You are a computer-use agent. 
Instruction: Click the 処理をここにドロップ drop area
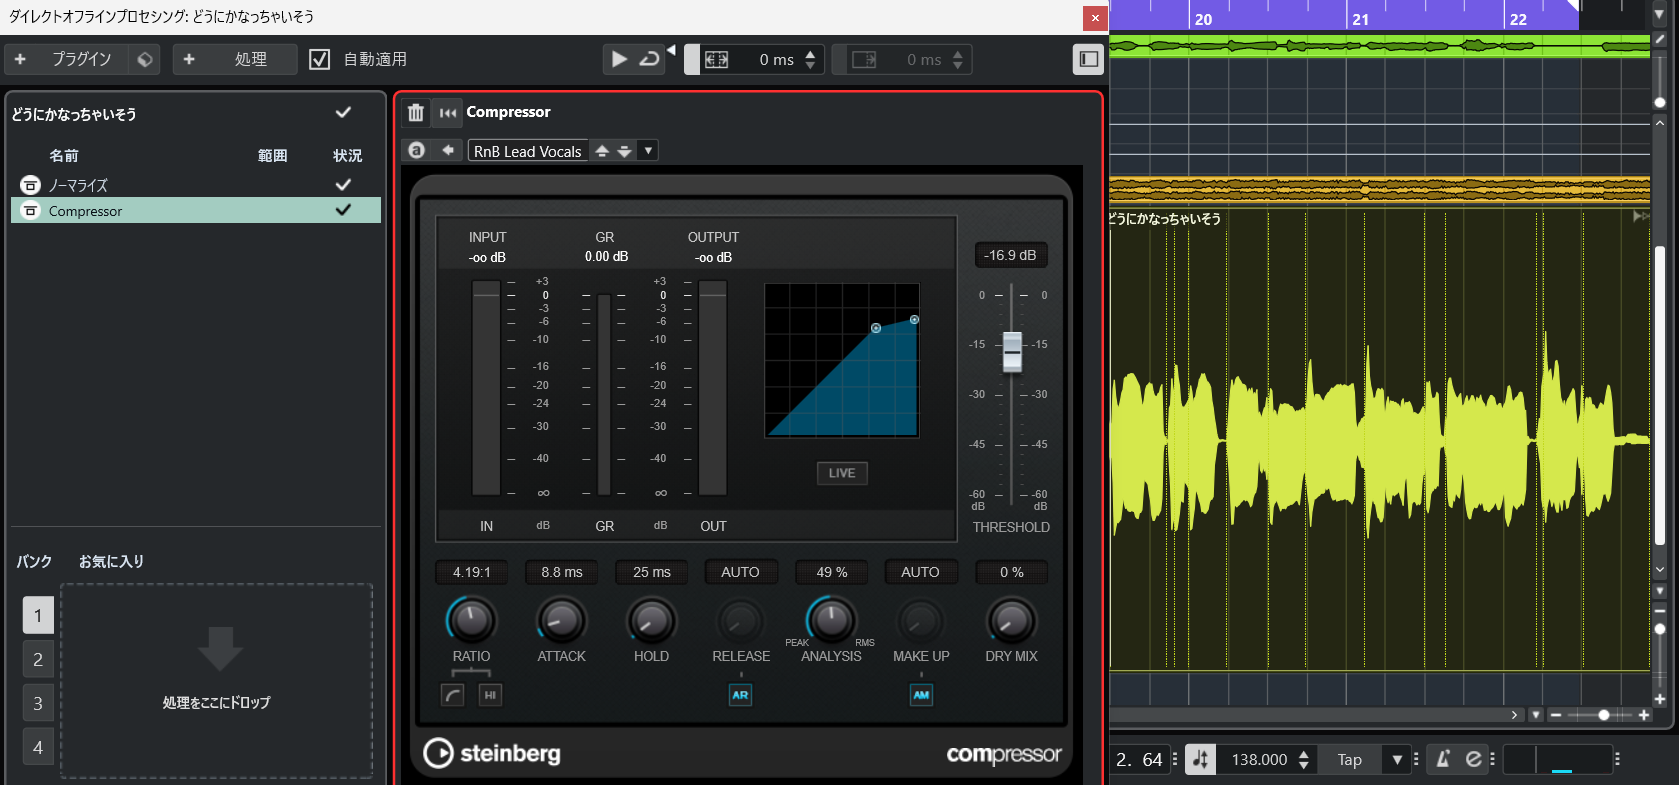217,680
